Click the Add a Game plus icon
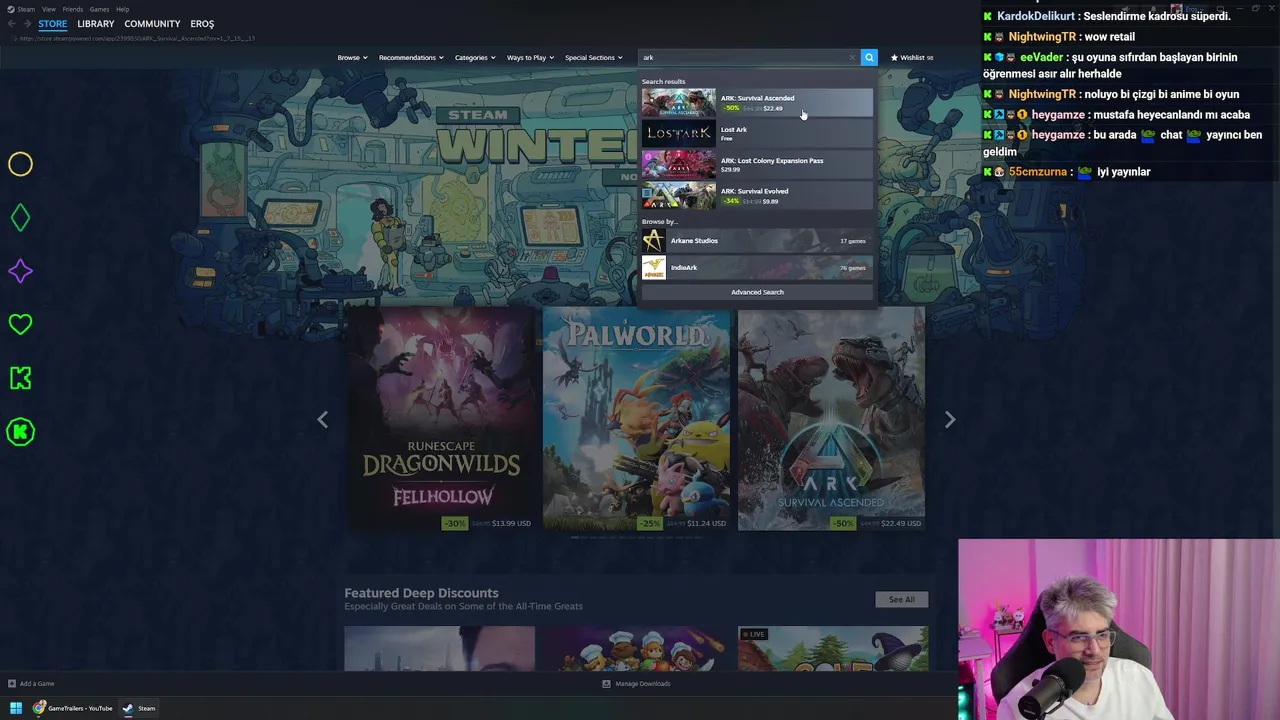Image resolution: width=1280 pixels, height=720 pixels. [x=12, y=684]
